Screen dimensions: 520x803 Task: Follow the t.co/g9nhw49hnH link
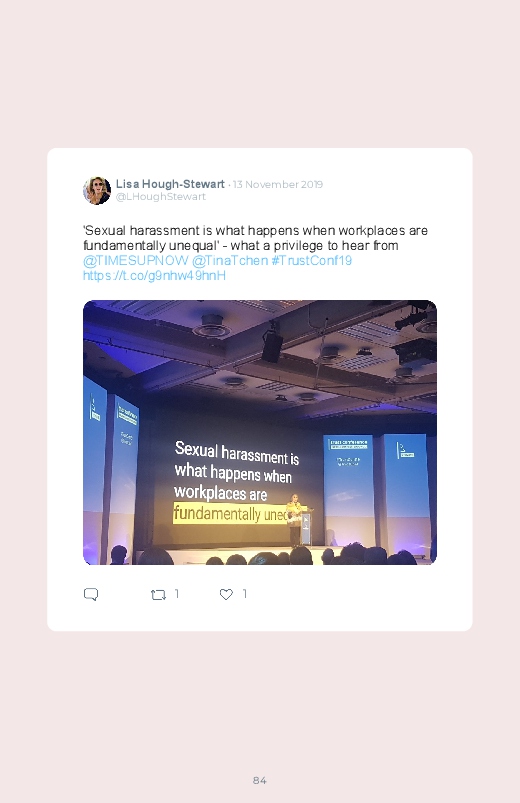point(154,276)
